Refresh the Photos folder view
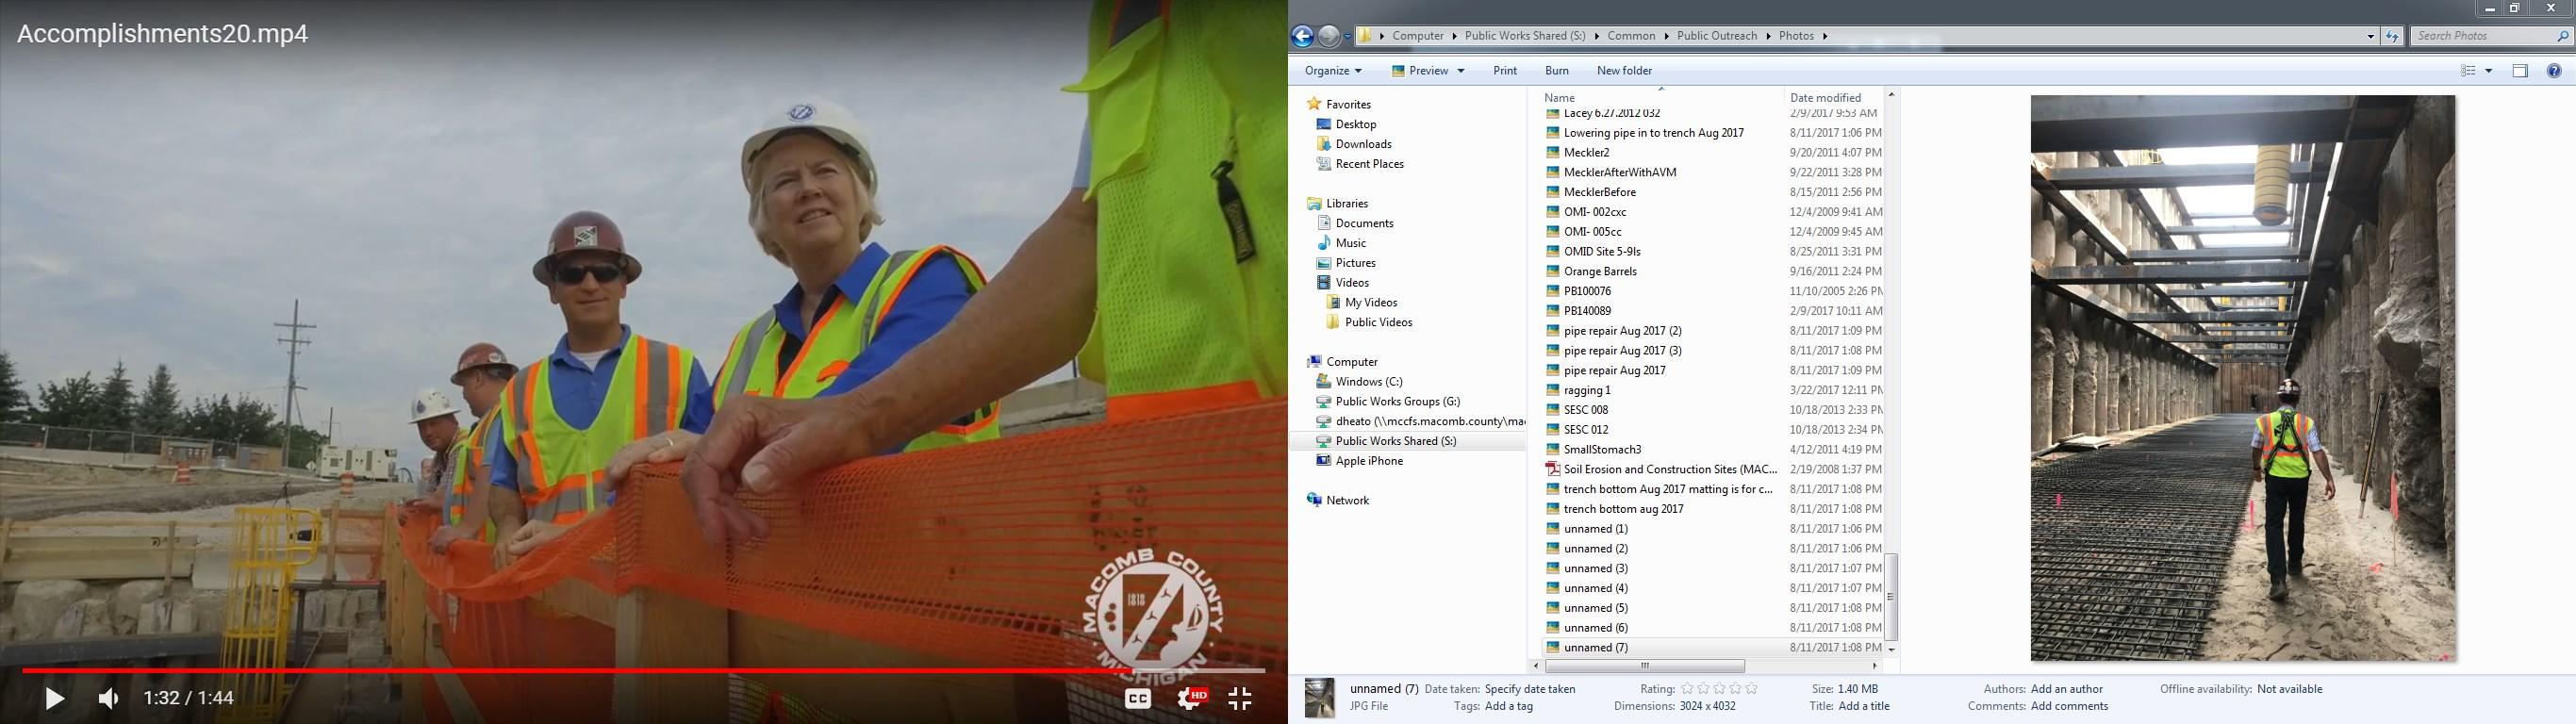 [2392, 36]
